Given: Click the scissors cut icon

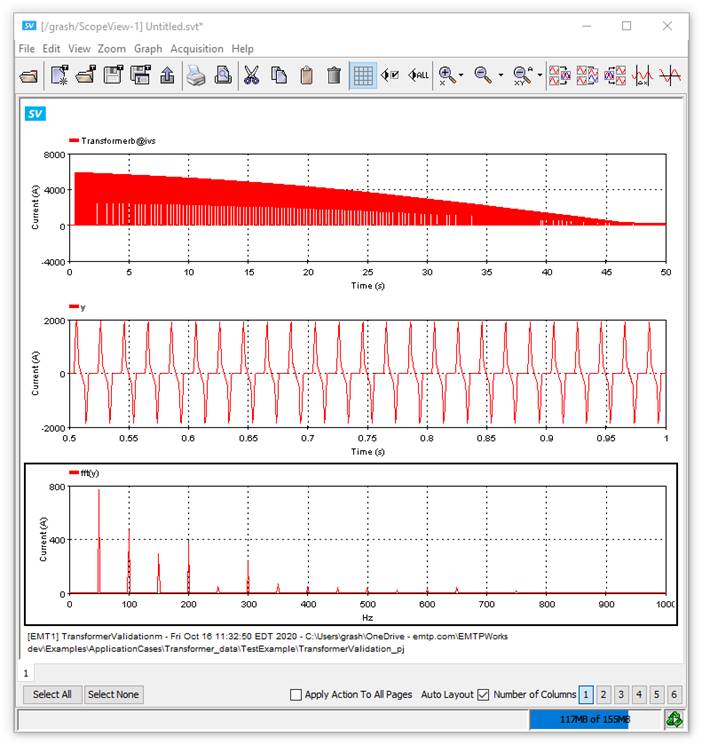Looking at the screenshot, I should [x=251, y=75].
